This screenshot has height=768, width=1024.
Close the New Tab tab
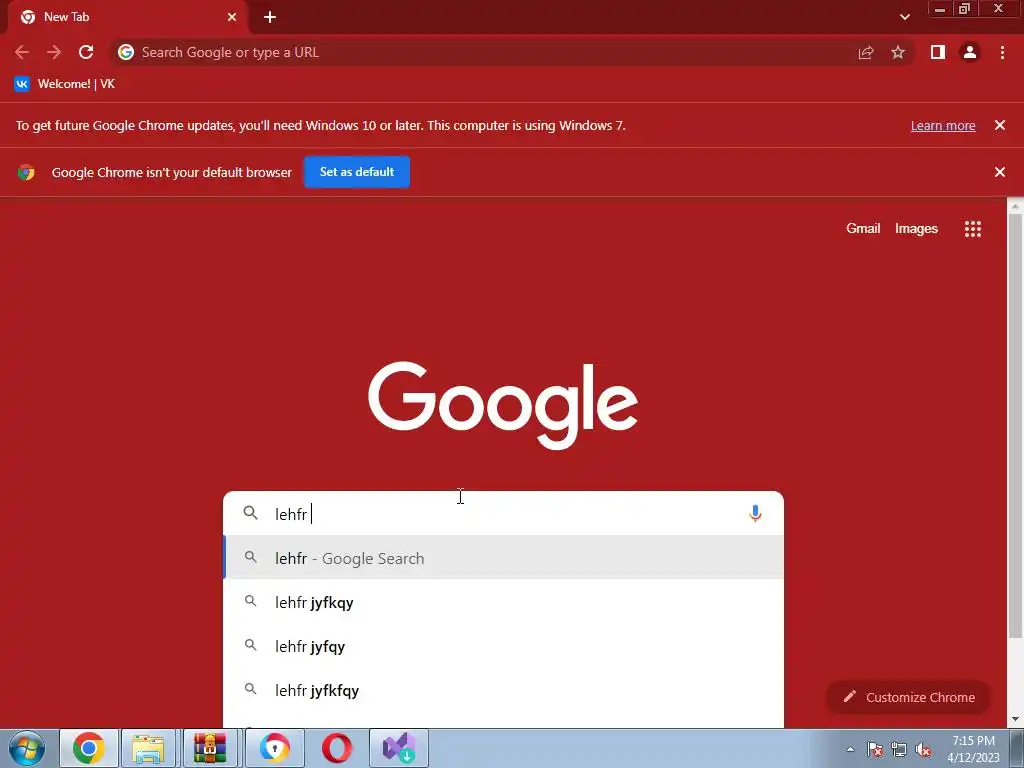232,17
